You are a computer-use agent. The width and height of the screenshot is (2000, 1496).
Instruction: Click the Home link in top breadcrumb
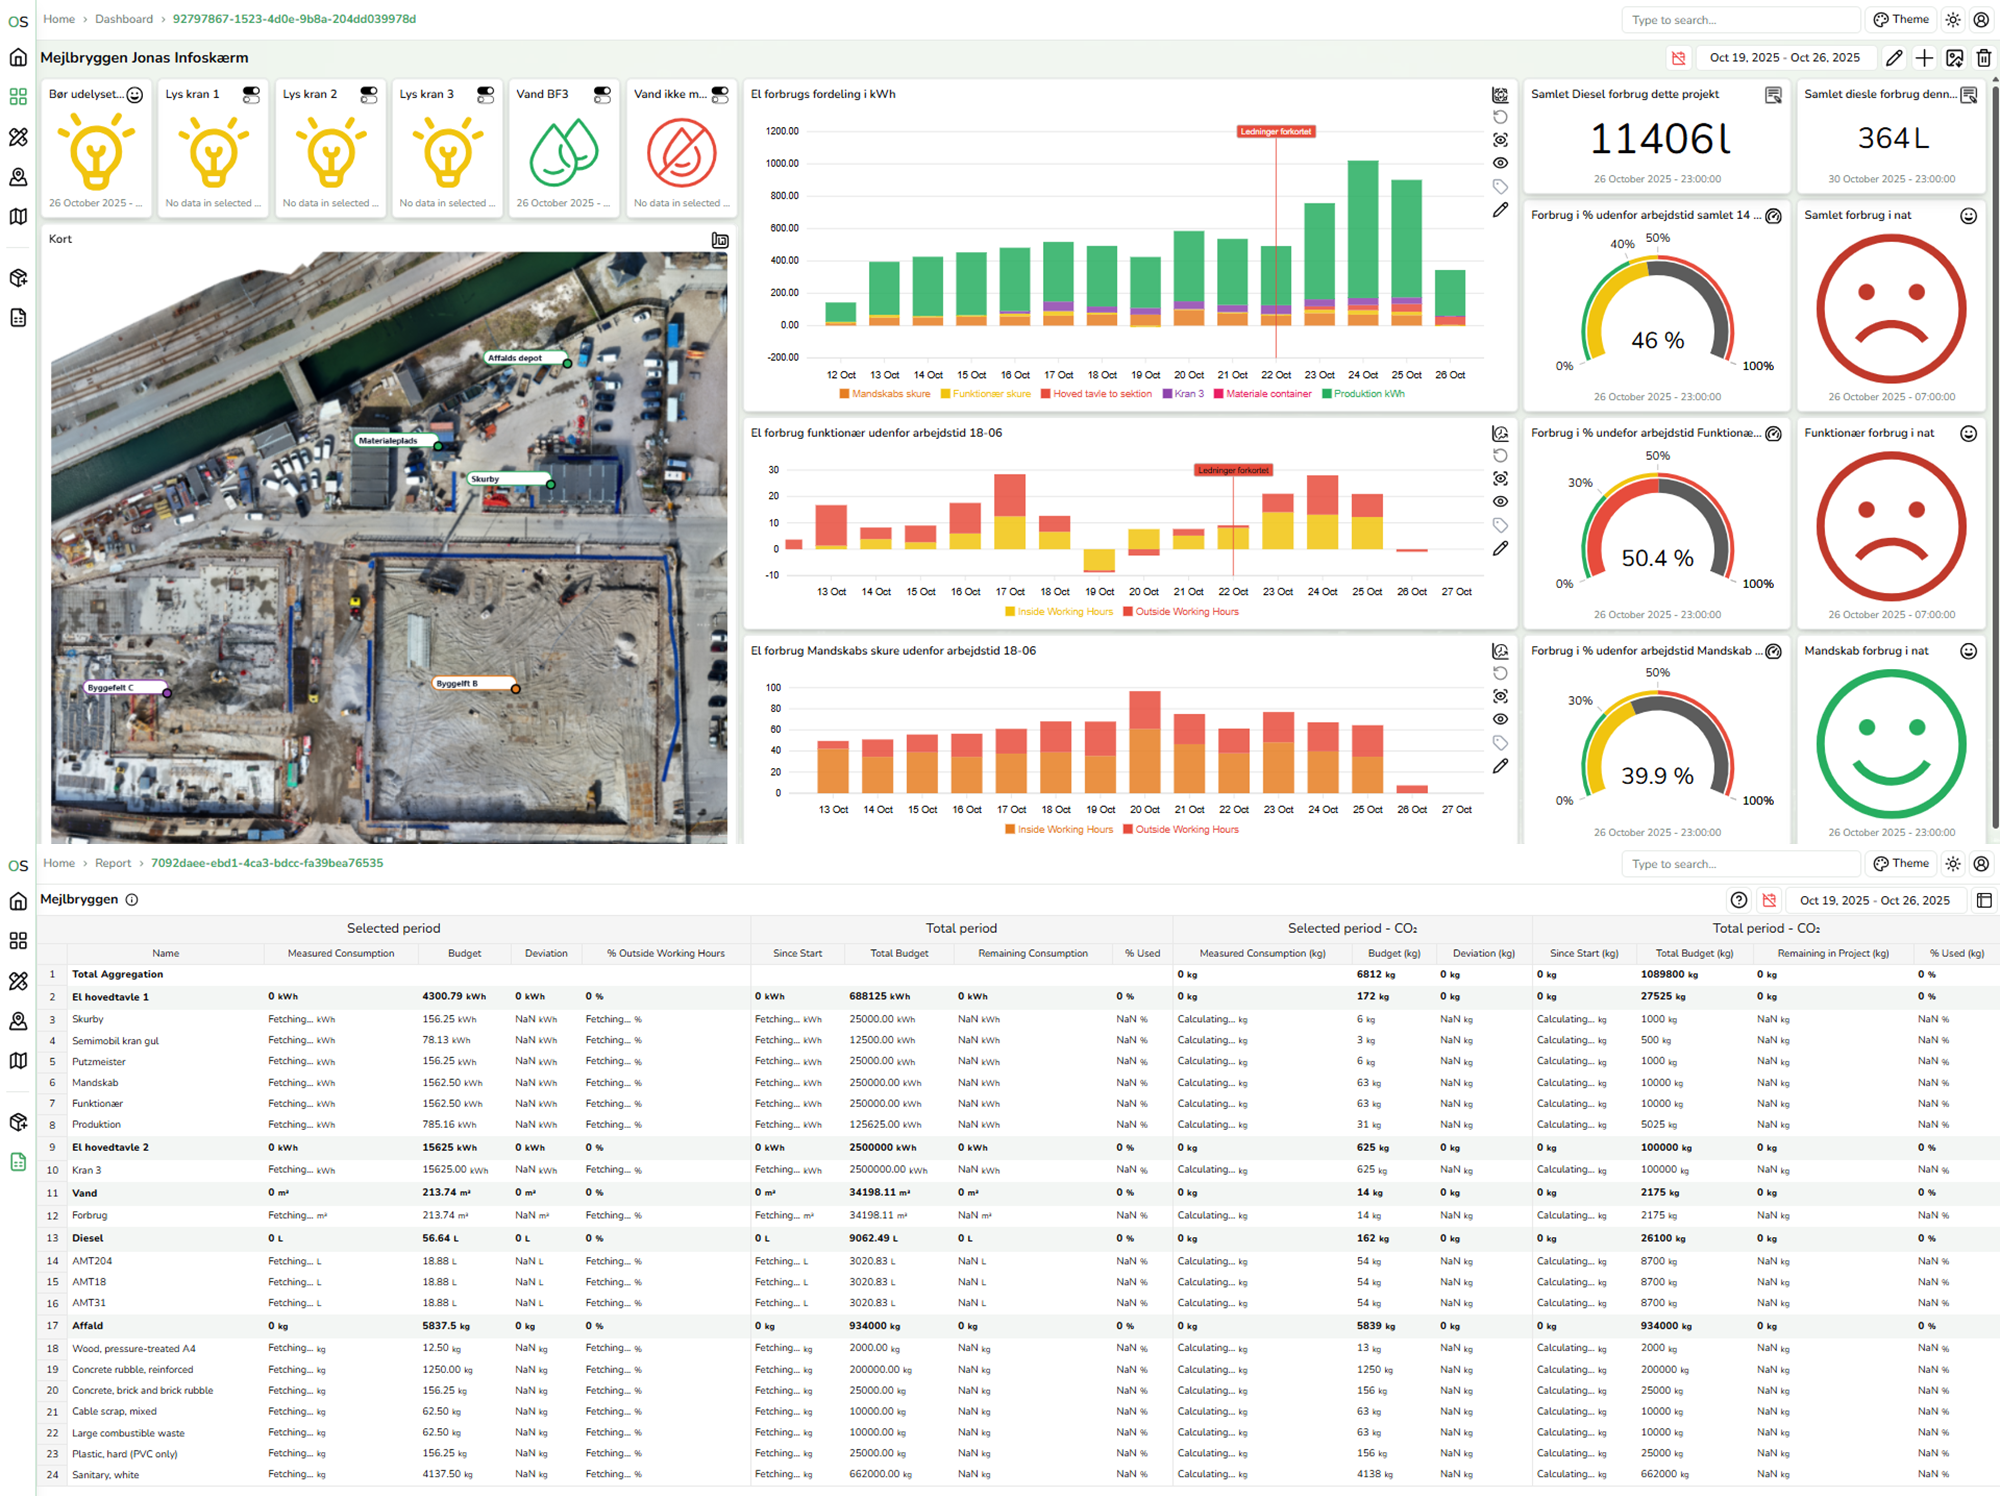point(59,19)
